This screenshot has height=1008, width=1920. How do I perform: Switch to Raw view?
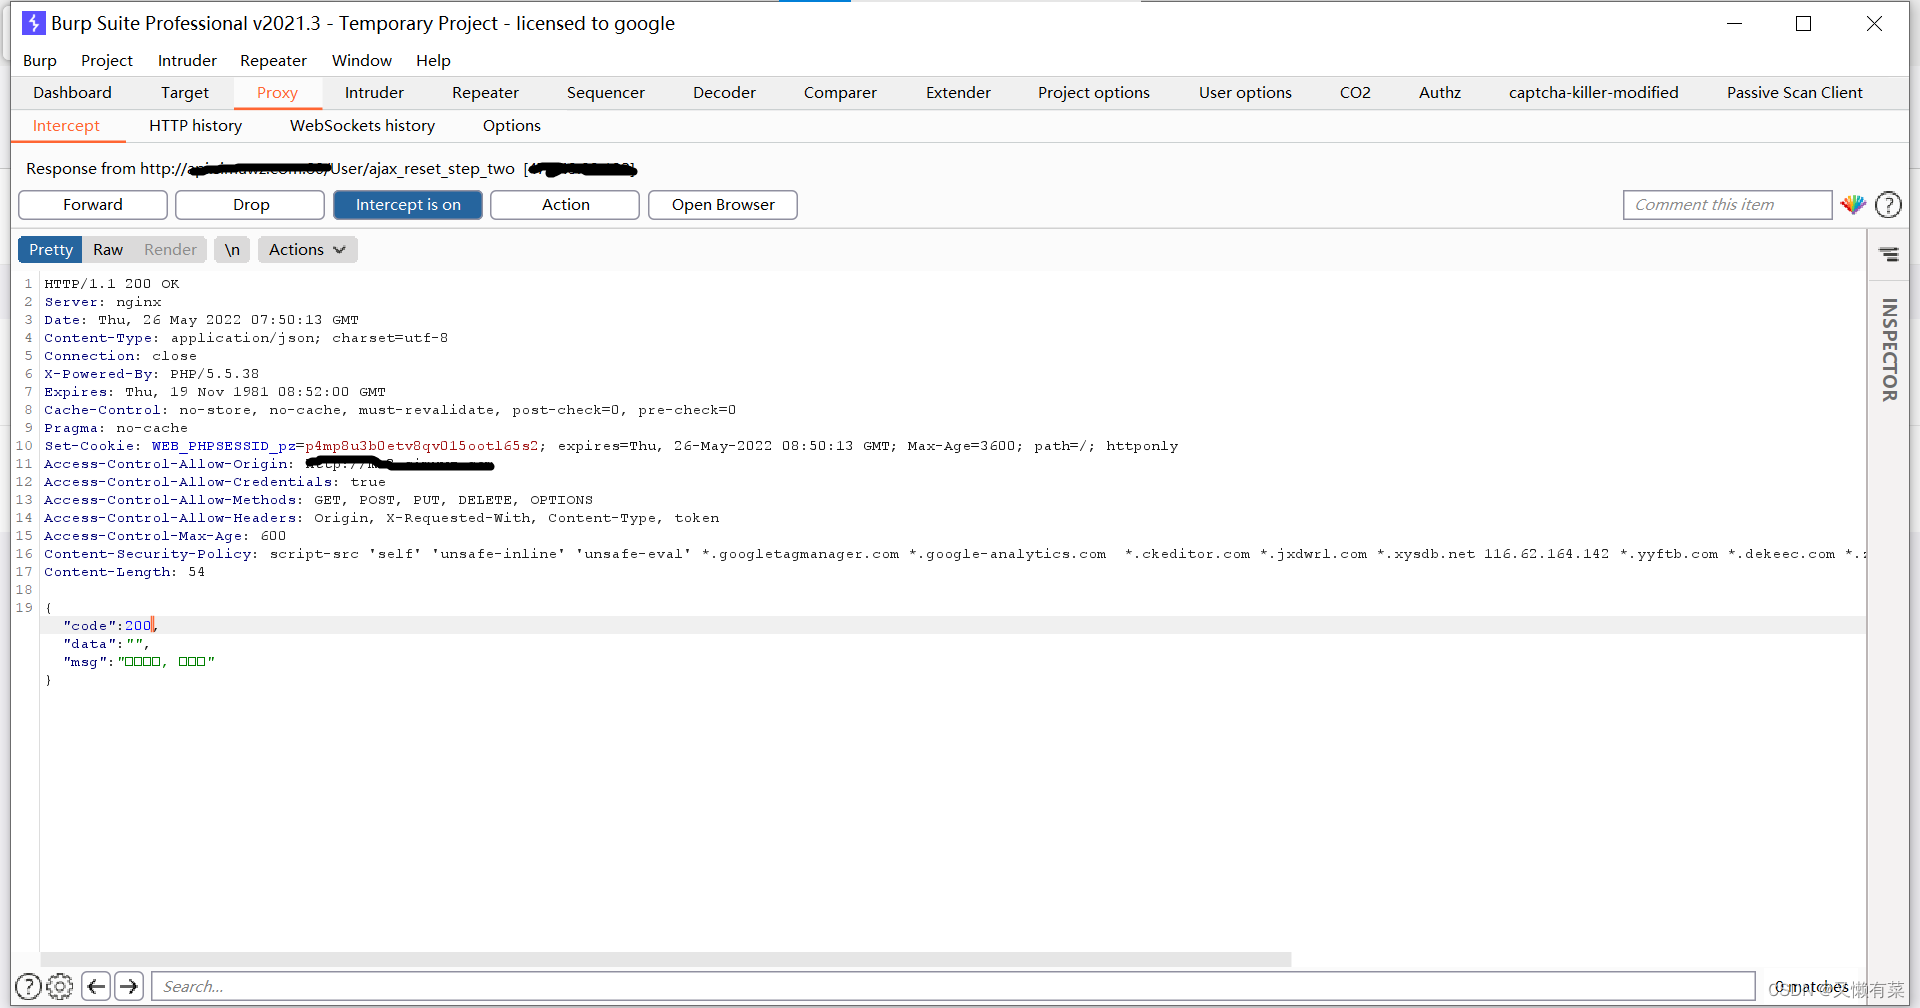(x=108, y=250)
